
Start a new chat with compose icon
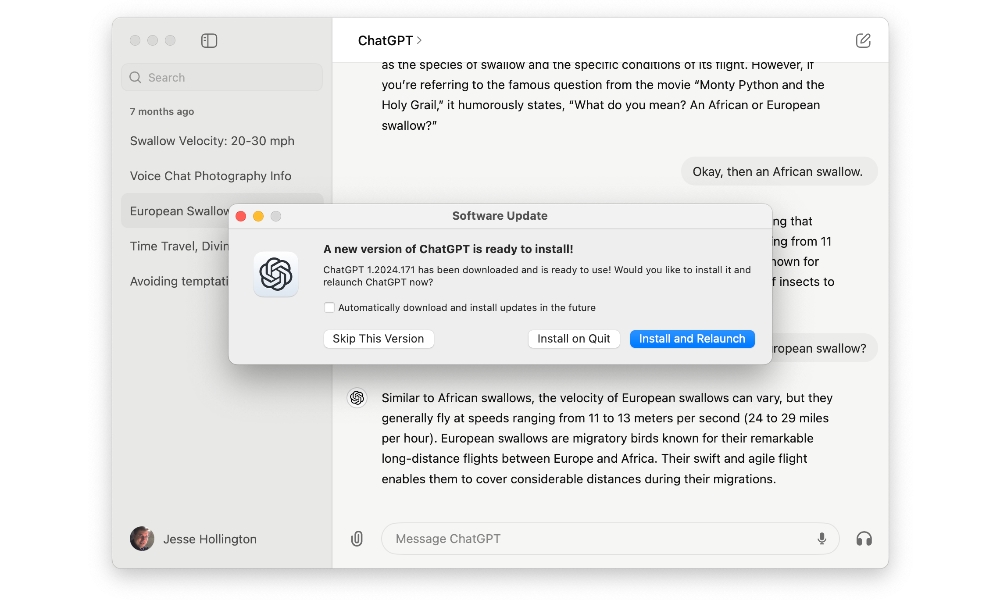[863, 41]
